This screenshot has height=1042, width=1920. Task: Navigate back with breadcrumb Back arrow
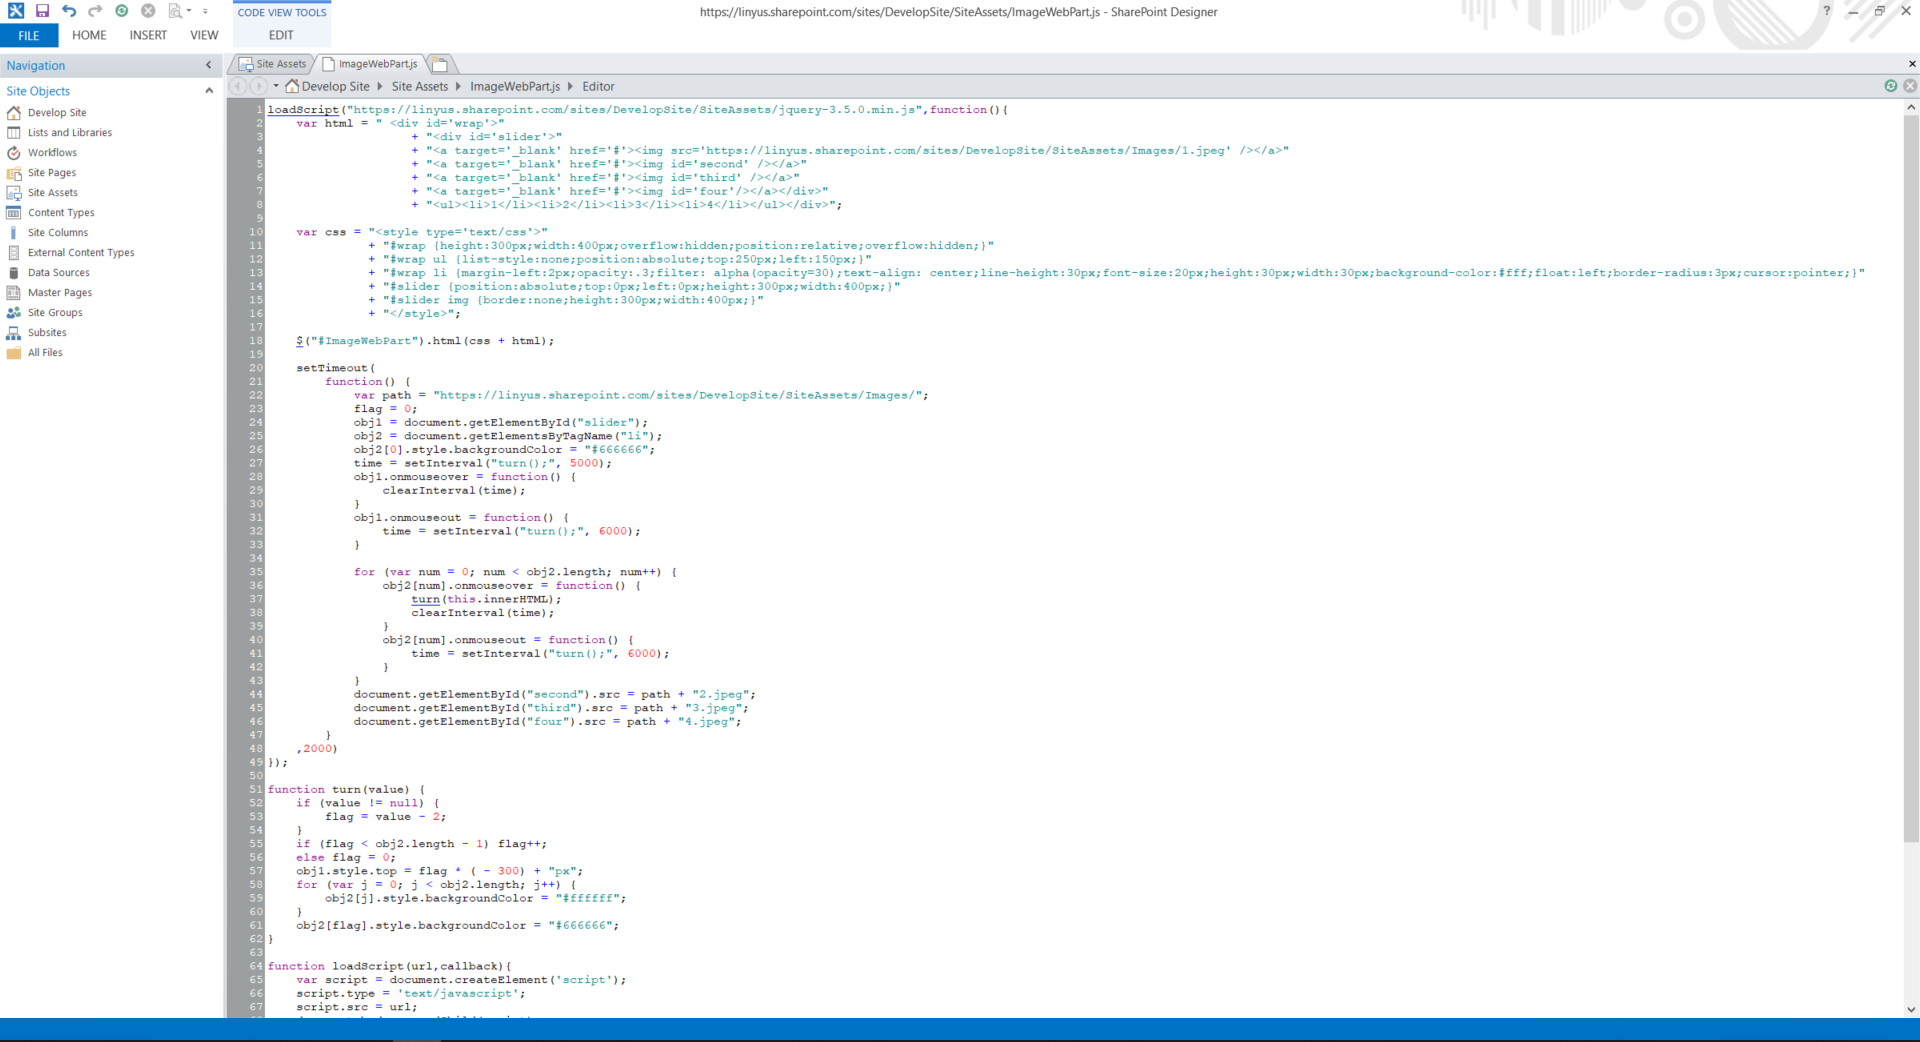pos(239,86)
